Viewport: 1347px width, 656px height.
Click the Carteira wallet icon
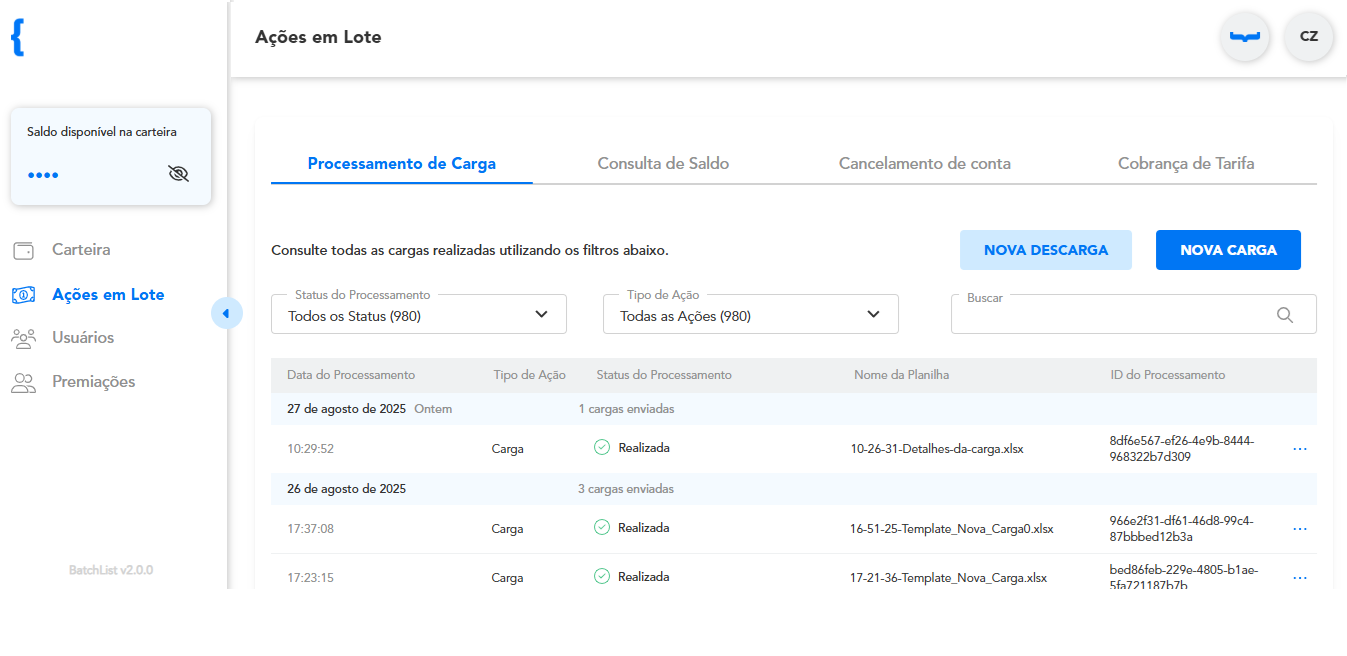(x=23, y=250)
